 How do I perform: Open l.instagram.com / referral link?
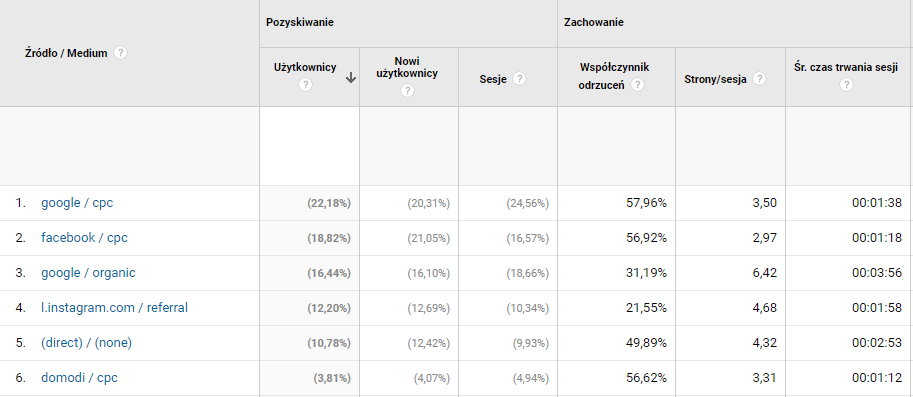114,308
